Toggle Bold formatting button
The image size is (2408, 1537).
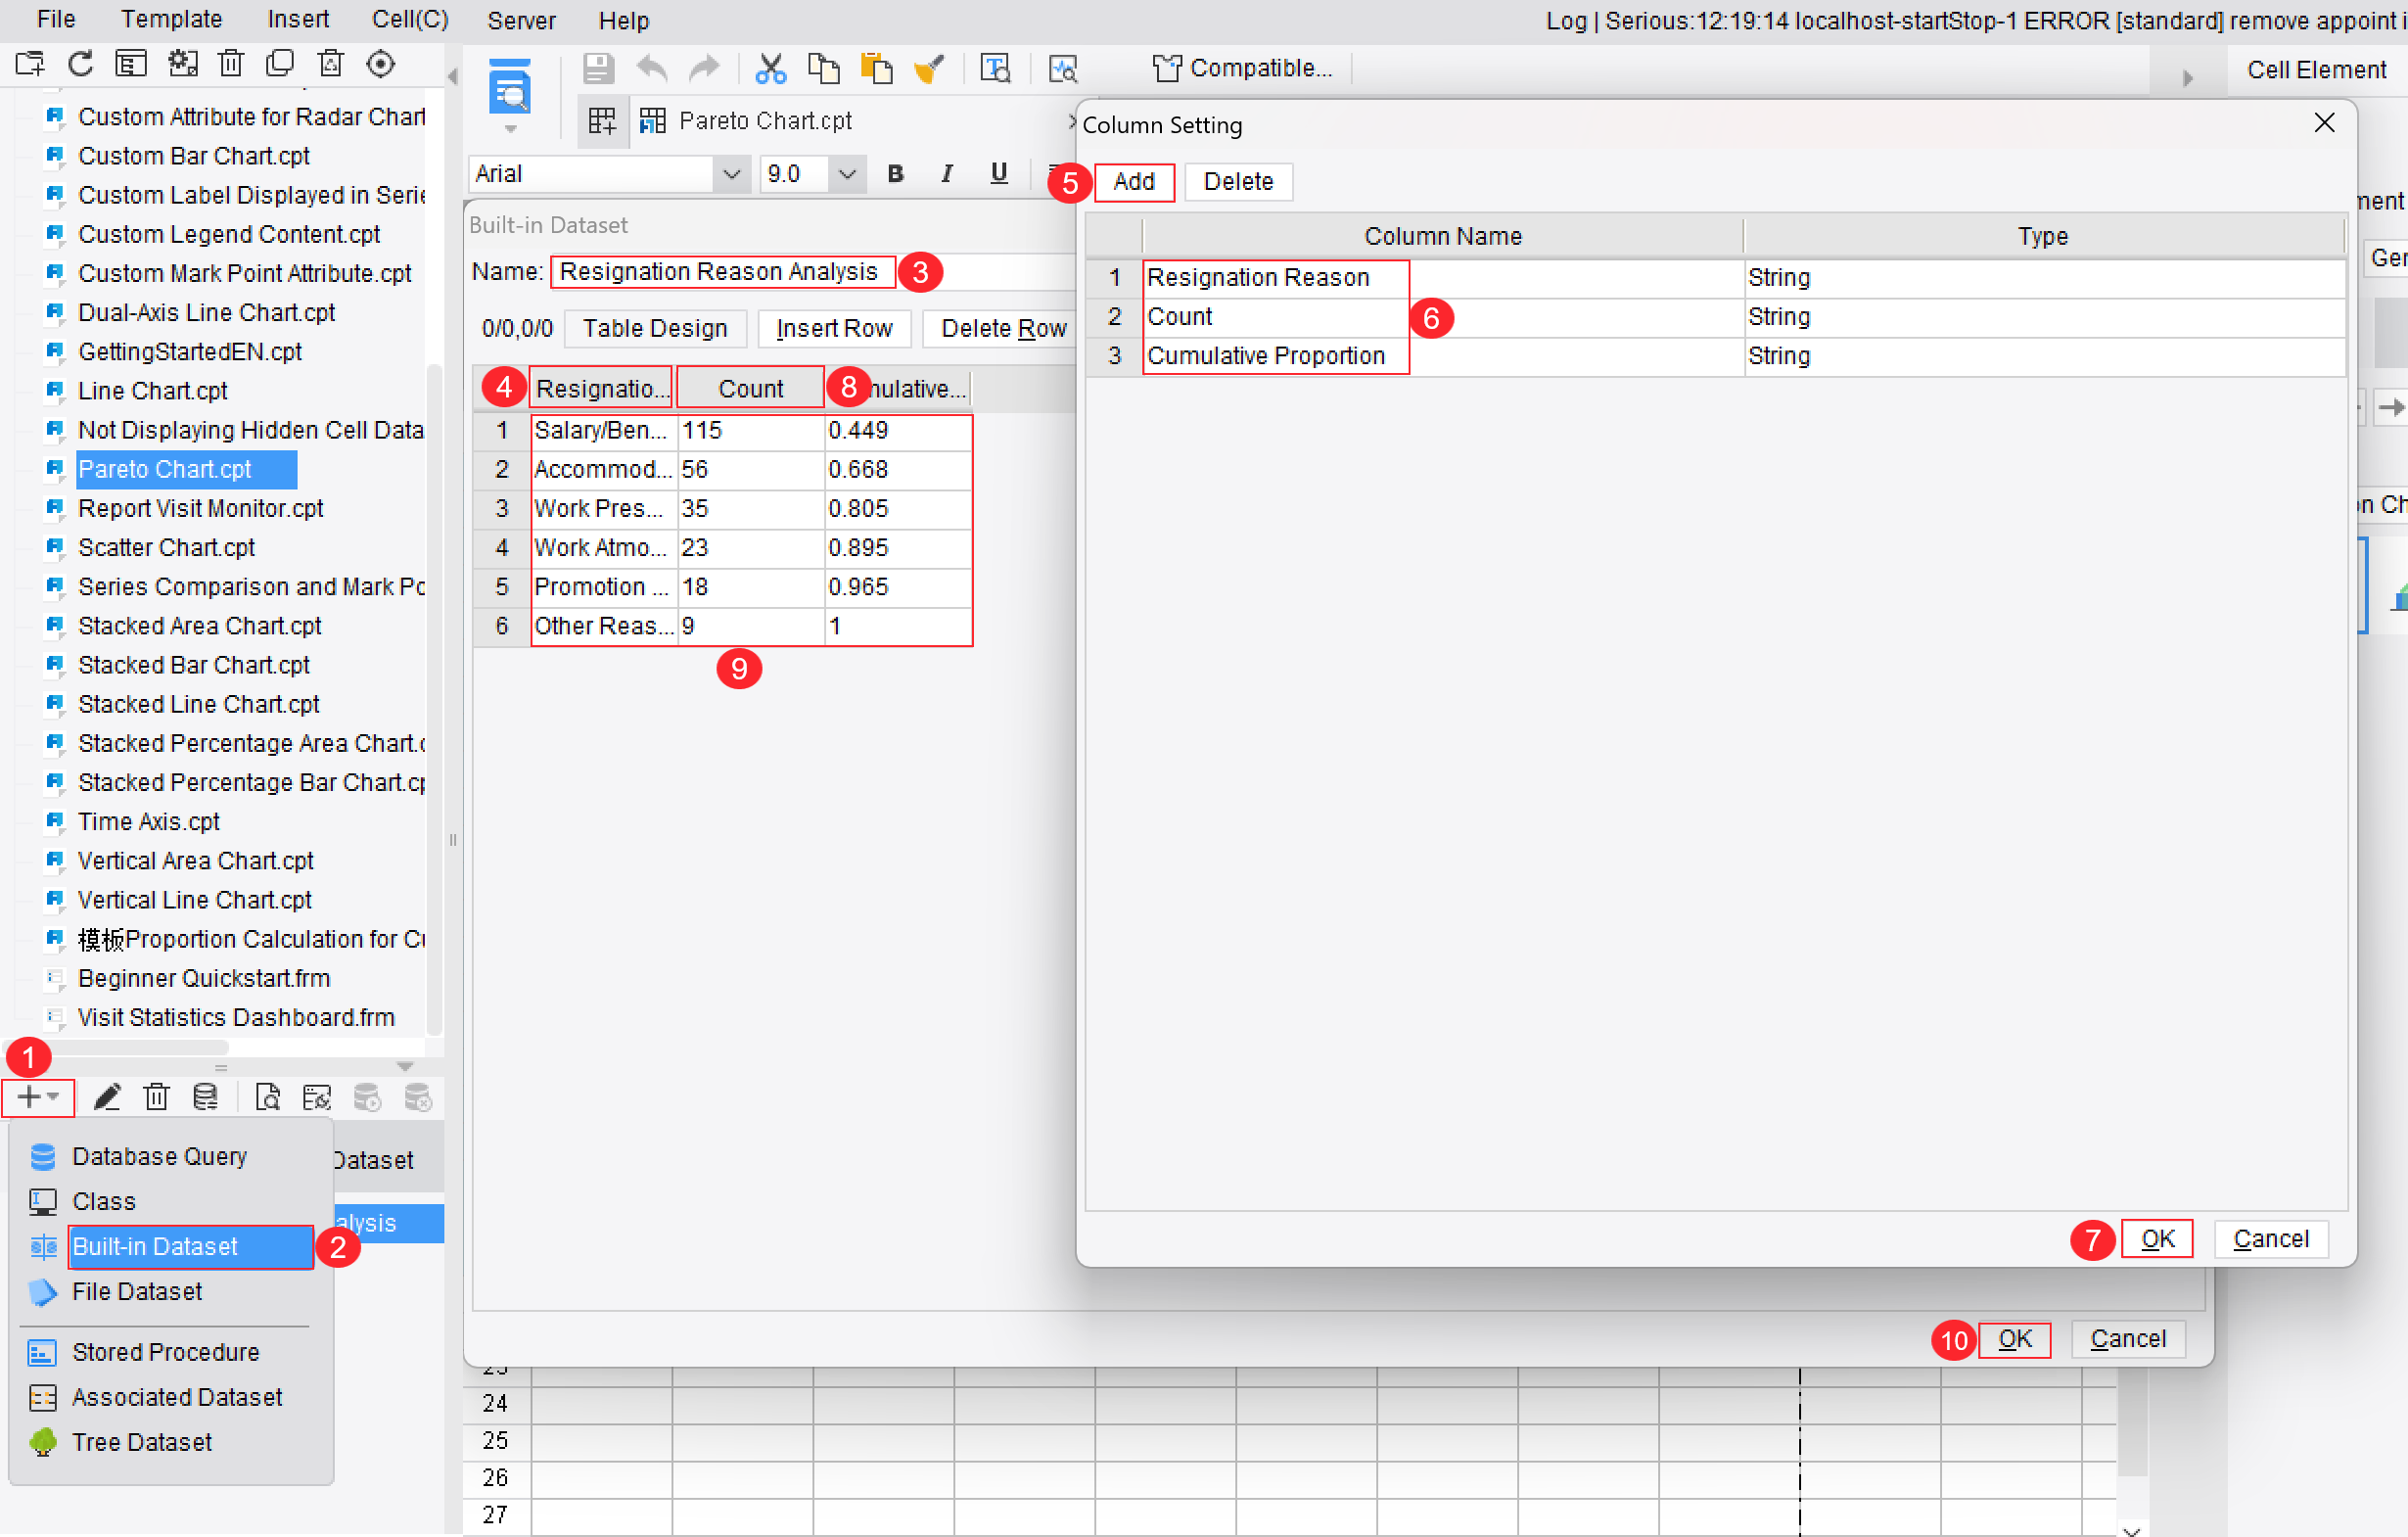tap(895, 173)
